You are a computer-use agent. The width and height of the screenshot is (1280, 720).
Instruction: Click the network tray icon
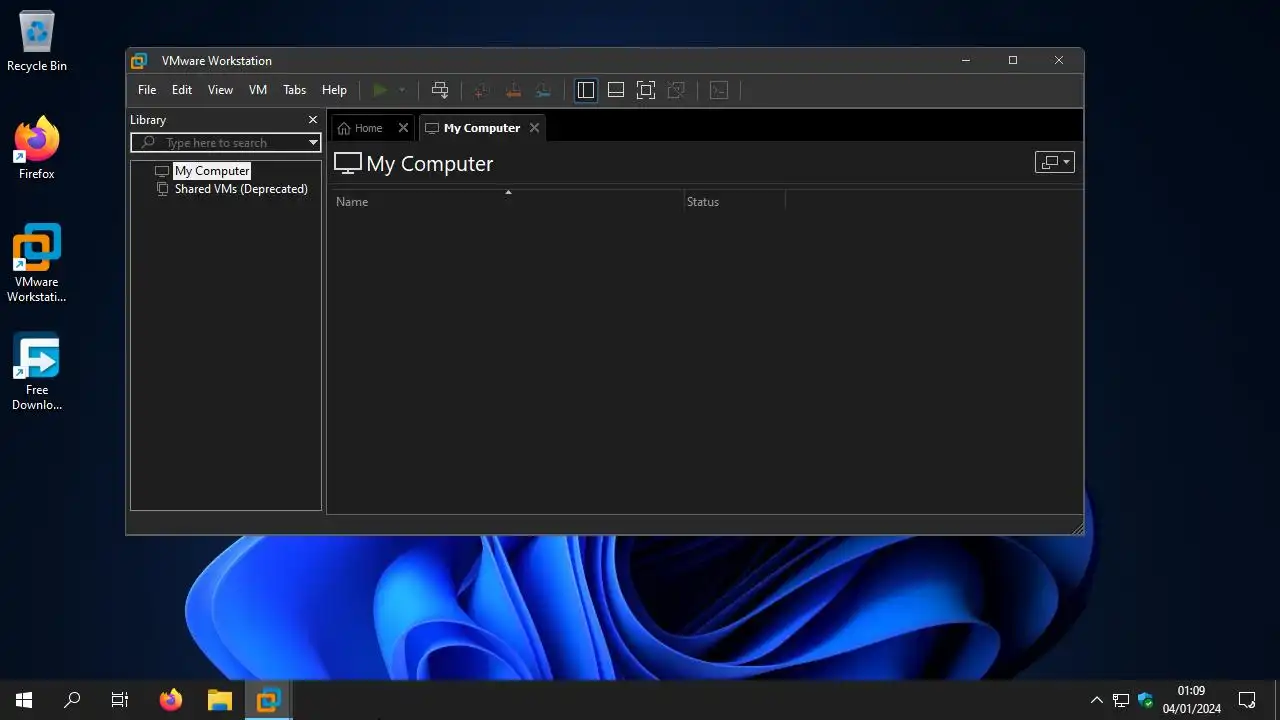pyautogui.click(x=1121, y=700)
